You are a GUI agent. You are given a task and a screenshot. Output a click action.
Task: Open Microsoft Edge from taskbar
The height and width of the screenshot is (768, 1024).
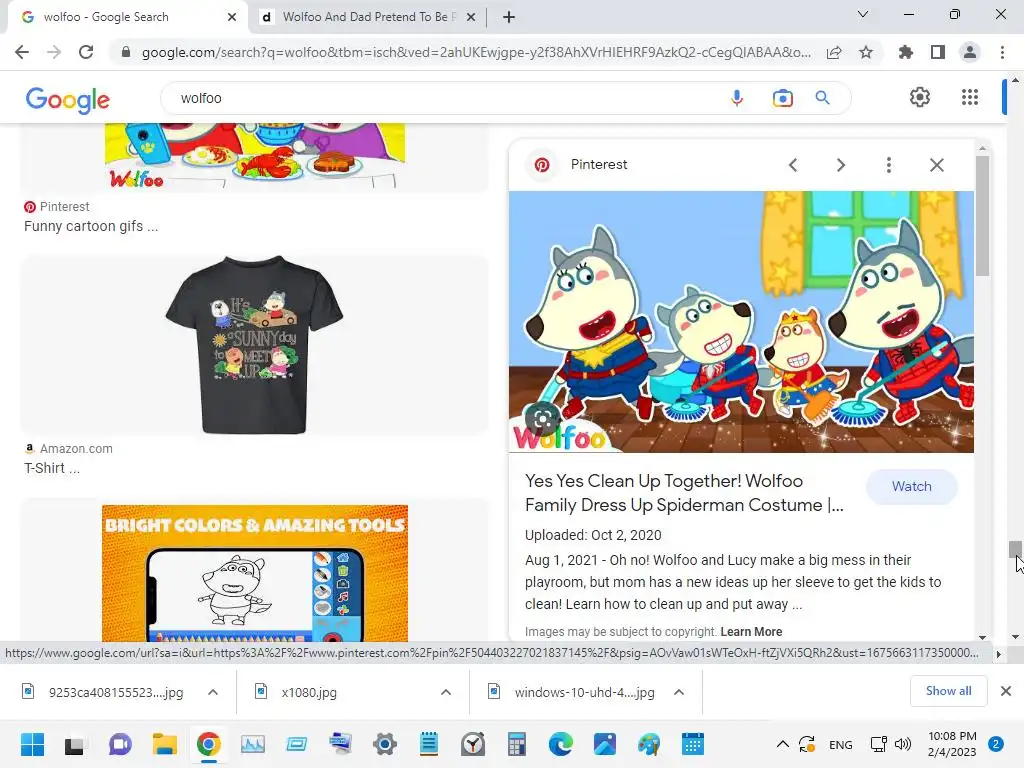coord(560,744)
